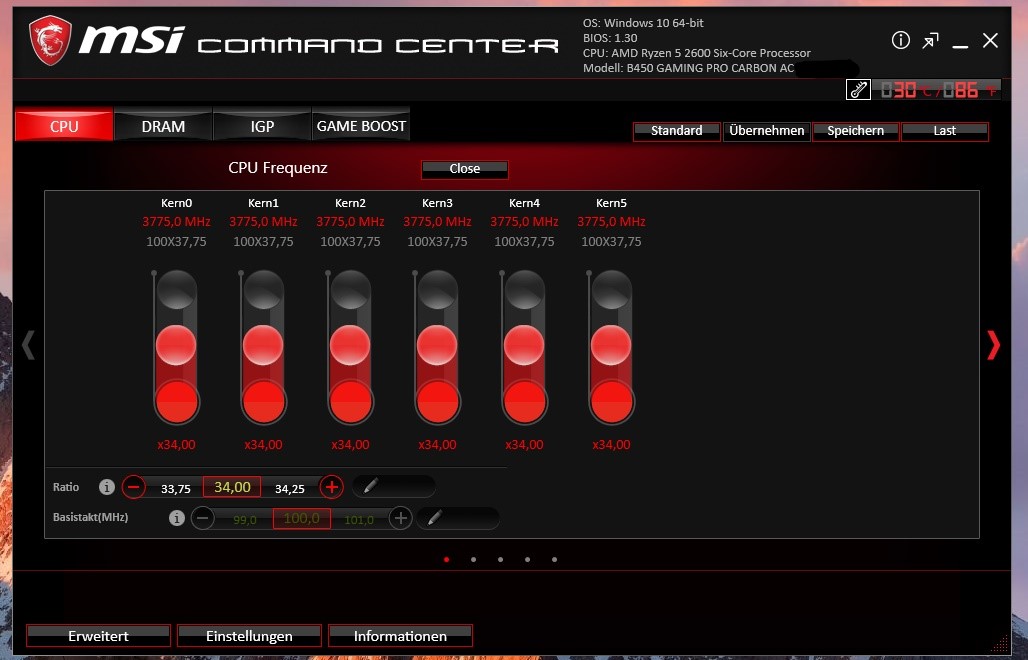Click the Kern0 label
This screenshot has width=1028, height=660.
coord(176,203)
